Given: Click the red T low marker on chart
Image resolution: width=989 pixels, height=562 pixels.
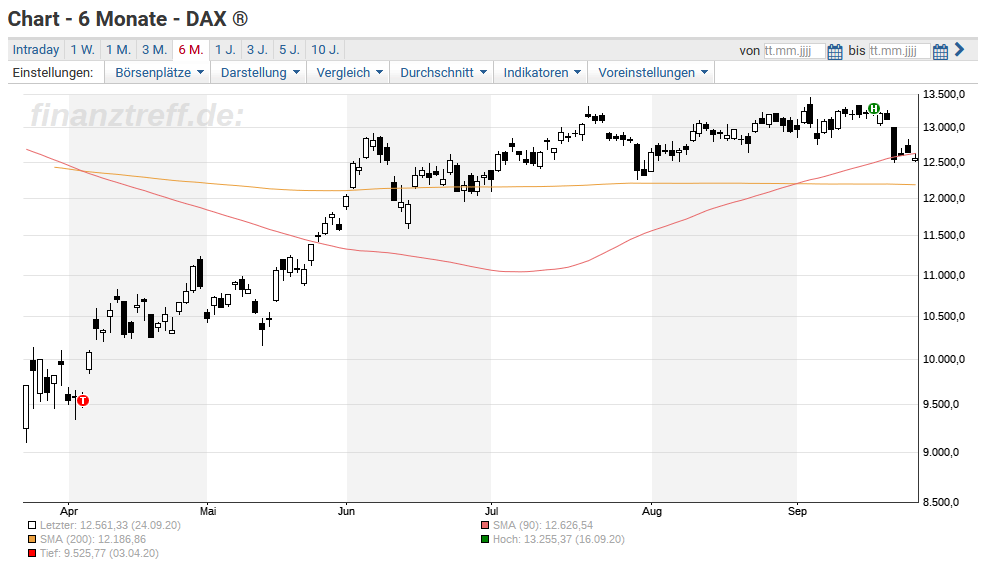Looking at the screenshot, I should (83, 401).
